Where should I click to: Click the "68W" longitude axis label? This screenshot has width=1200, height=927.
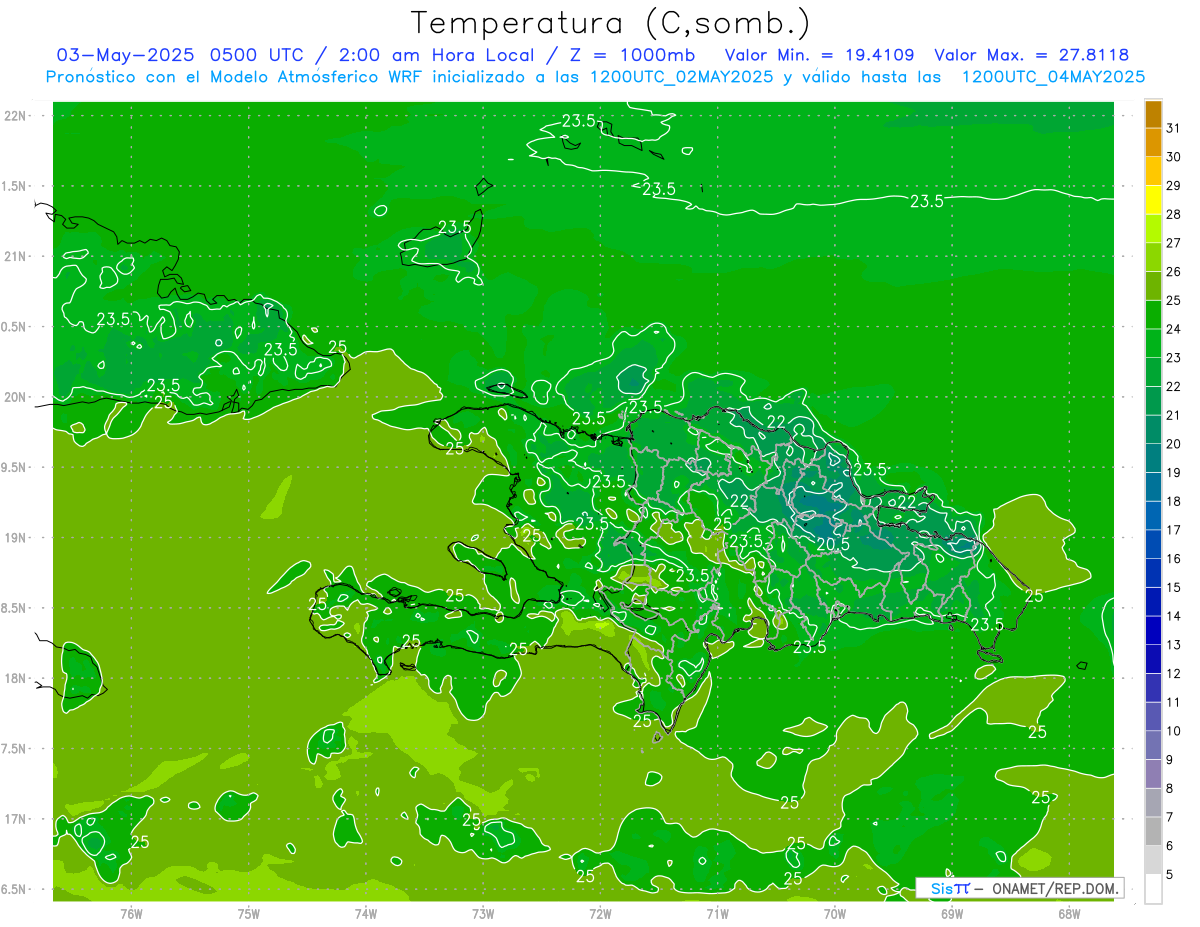pos(1069,913)
